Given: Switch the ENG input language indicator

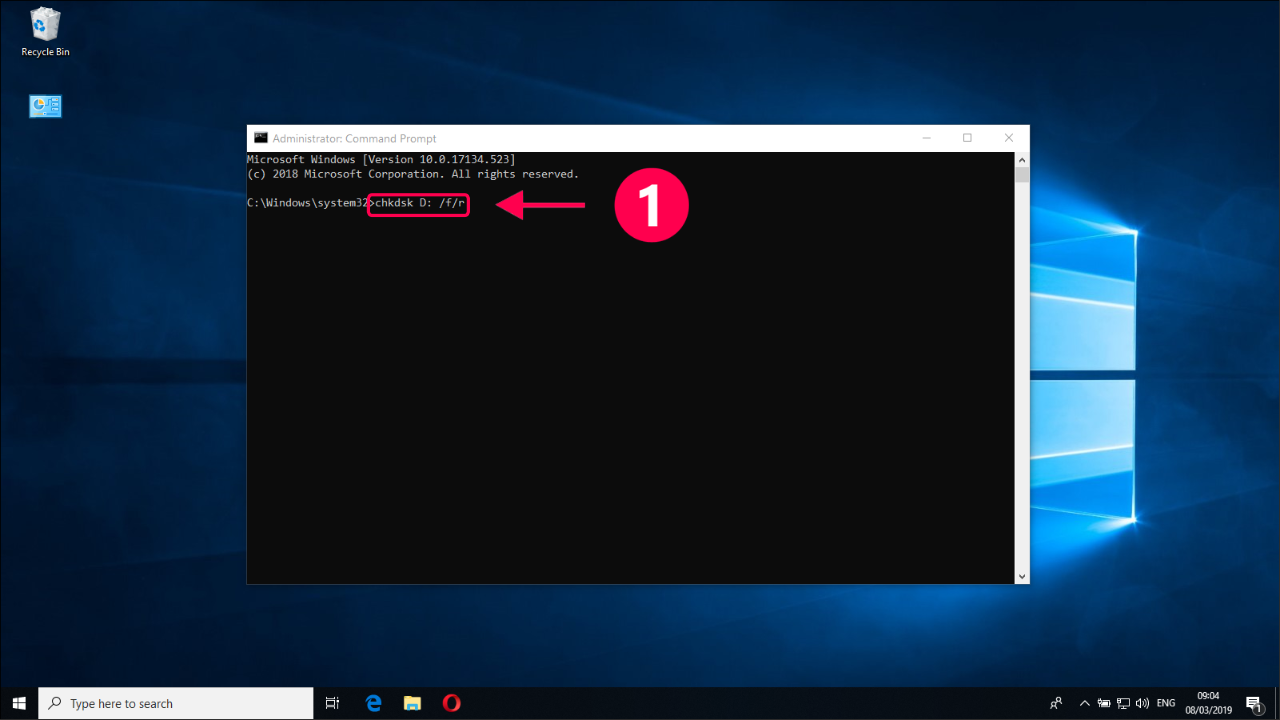Looking at the screenshot, I should [x=1166, y=703].
